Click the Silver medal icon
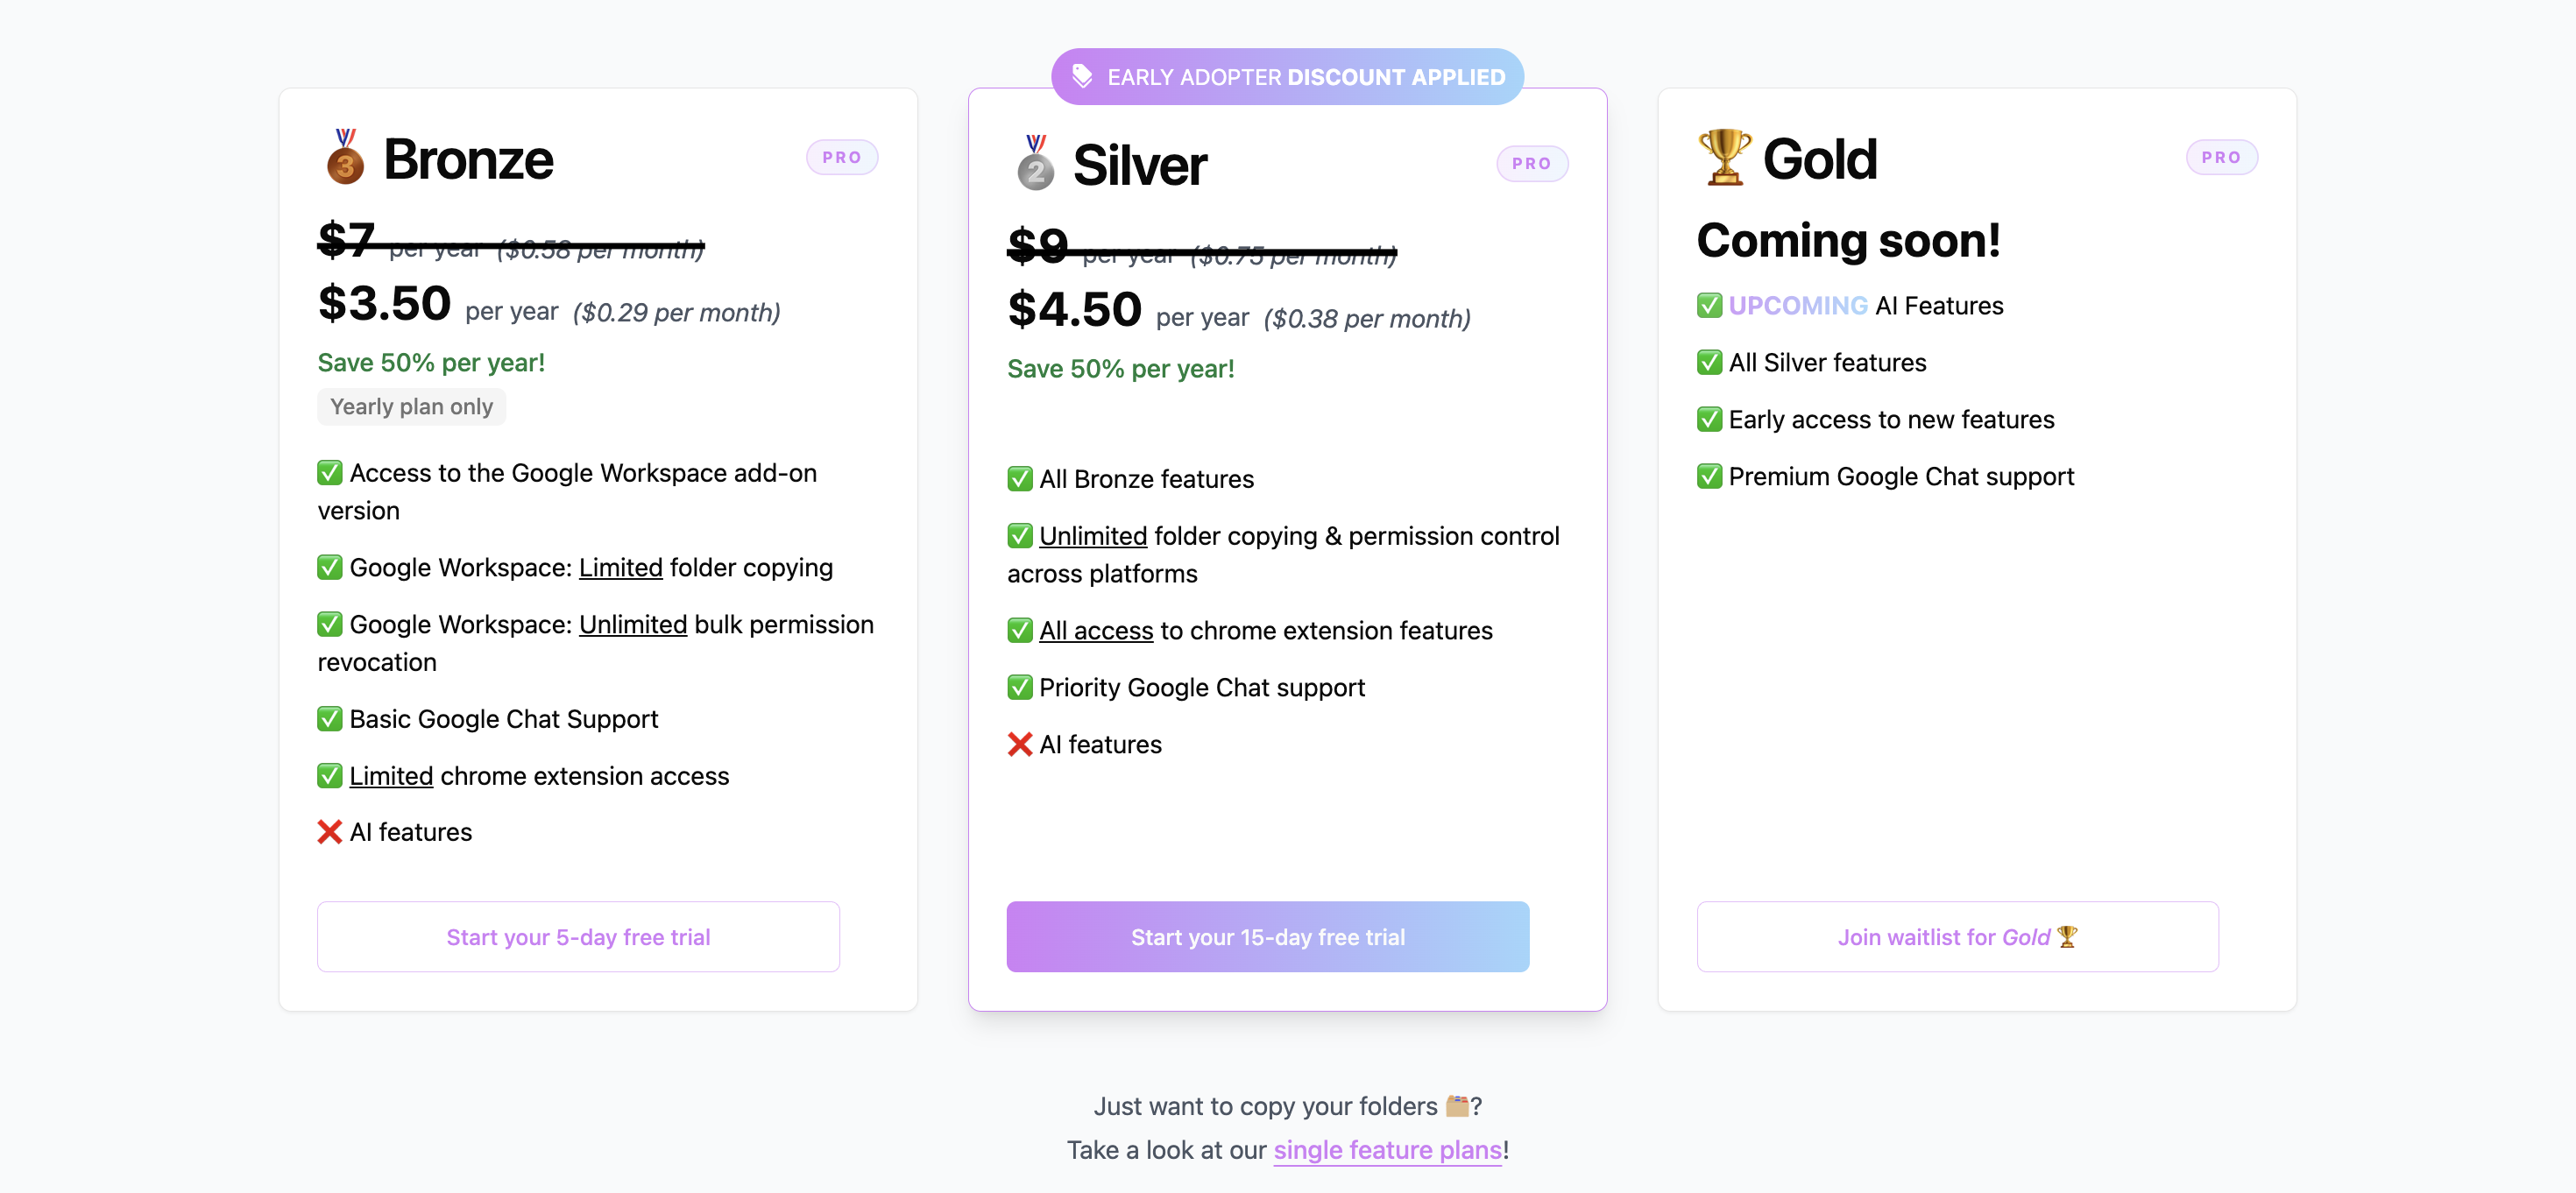2576x1193 pixels. [x=1035, y=163]
